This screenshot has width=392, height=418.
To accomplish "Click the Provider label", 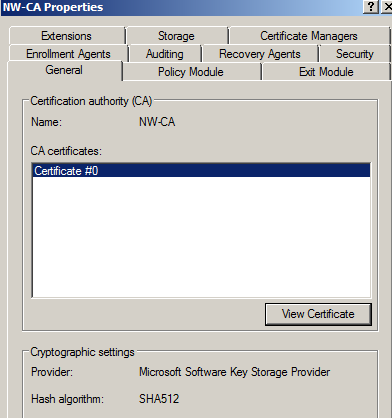I will coord(52,372).
